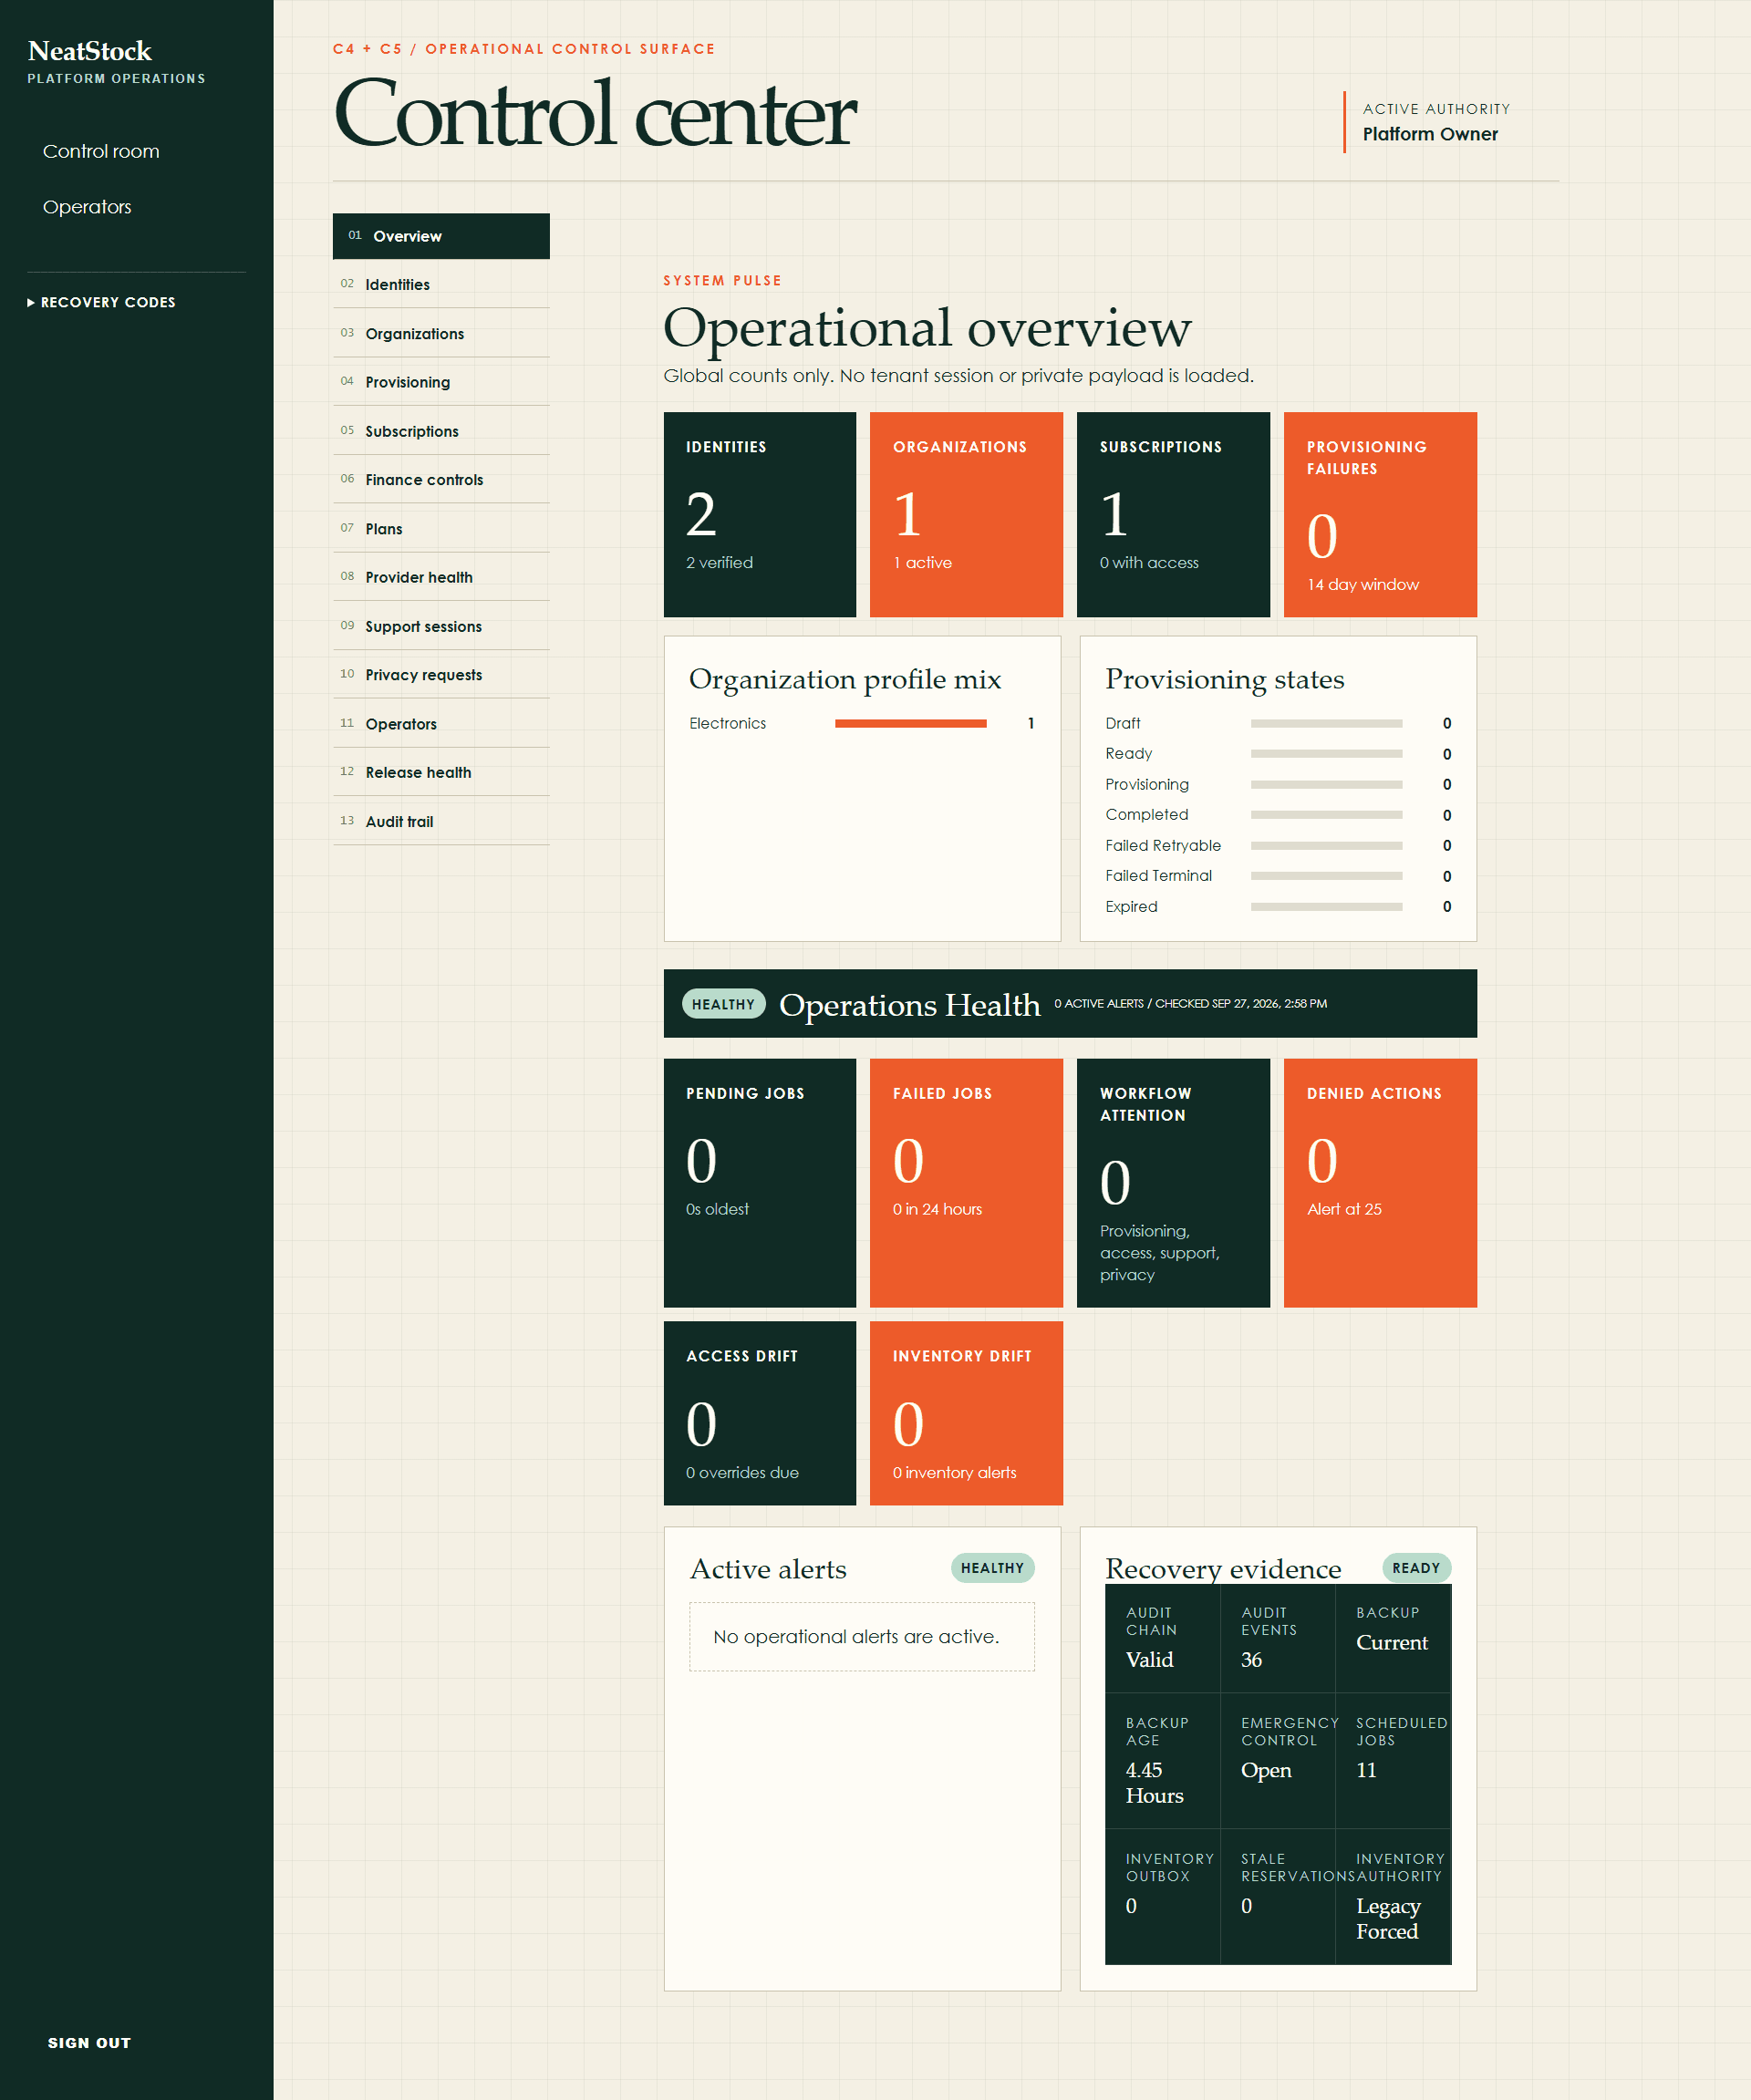Image resolution: width=1751 pixels, height=2100 pixels.
Task: Click the NeatStock logo text
Action: [90, 51]
